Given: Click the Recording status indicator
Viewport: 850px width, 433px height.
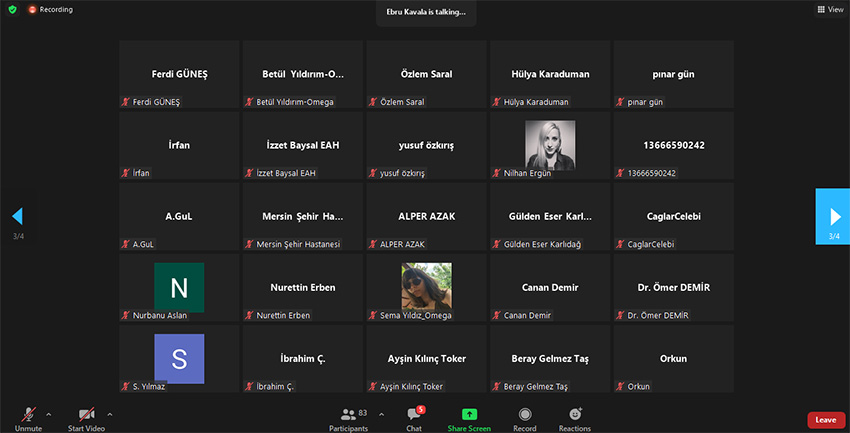Looking at the screenshot, I should pos(50,9).
